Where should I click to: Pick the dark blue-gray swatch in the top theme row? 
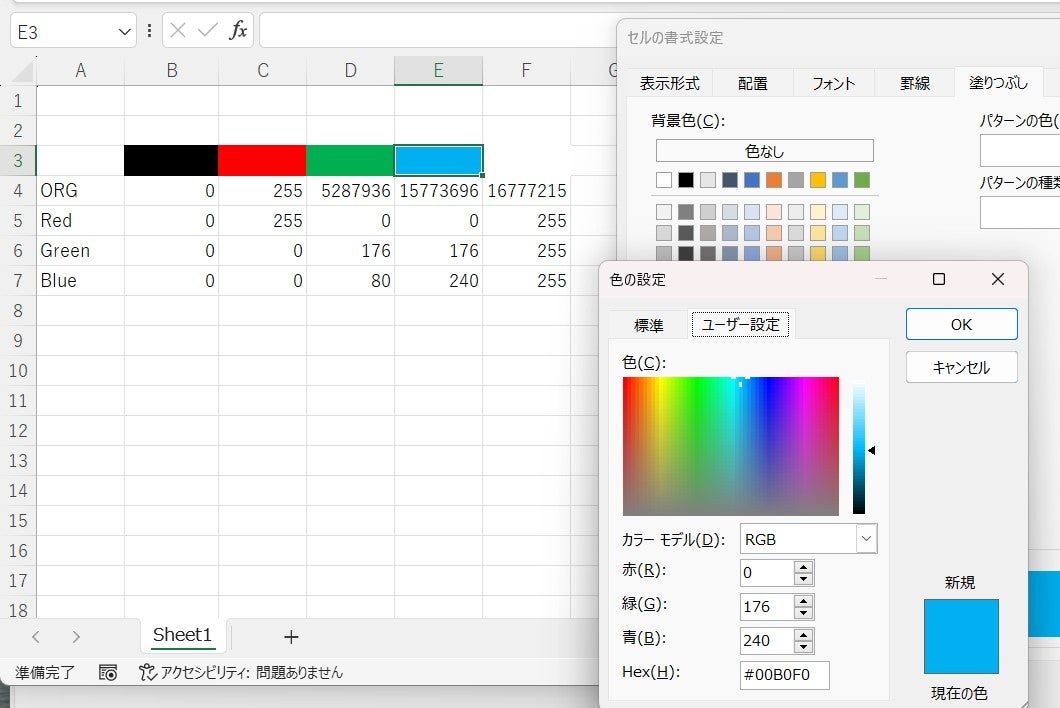tap(729, 180)
